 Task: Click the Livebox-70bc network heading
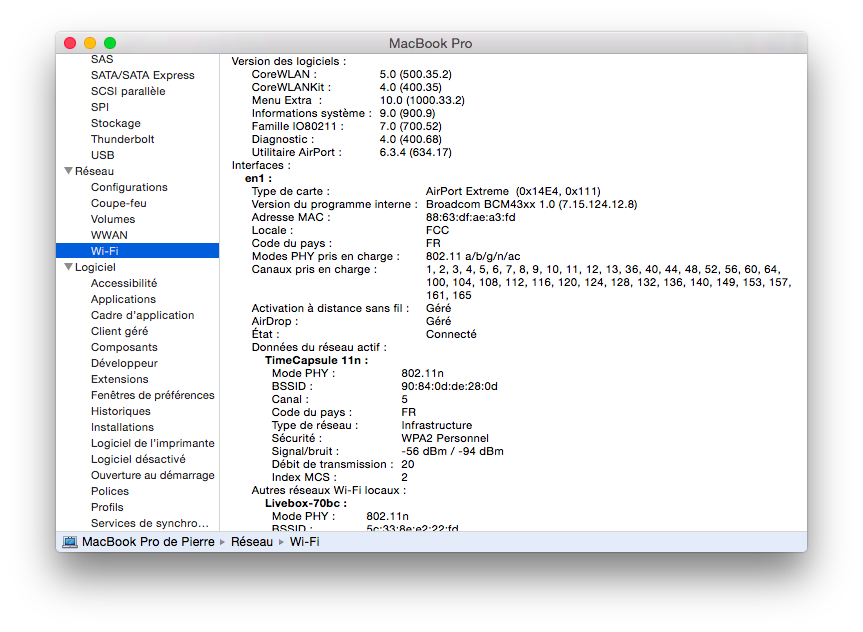coord(306,503)
